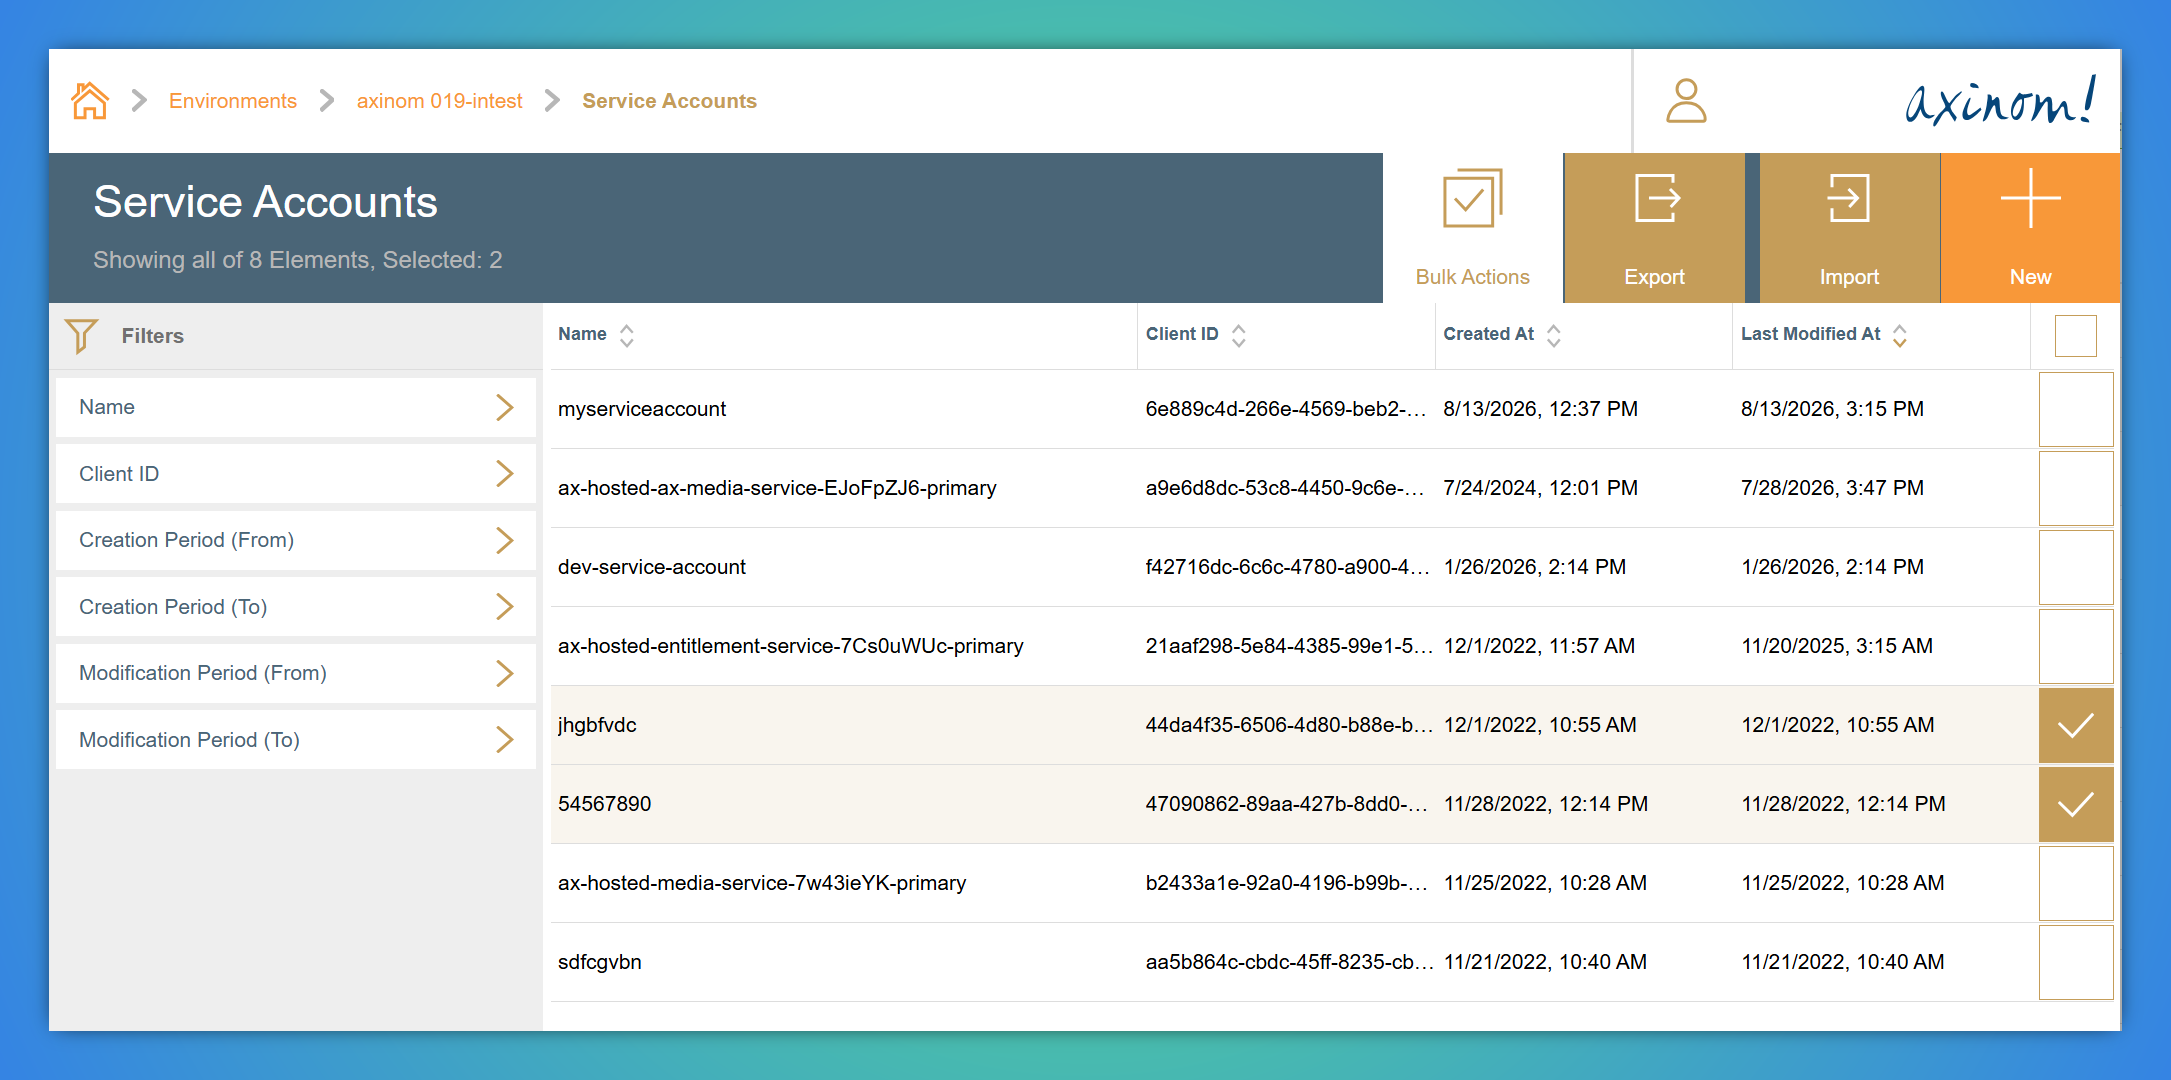Click client ID starting 6e889c4d
The width and height of the screenshot is (2171, 1080).
[x=1286, y=409]
